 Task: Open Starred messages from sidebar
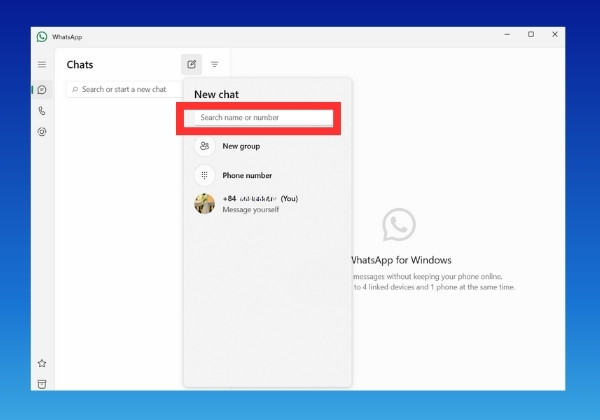(42, 363)
